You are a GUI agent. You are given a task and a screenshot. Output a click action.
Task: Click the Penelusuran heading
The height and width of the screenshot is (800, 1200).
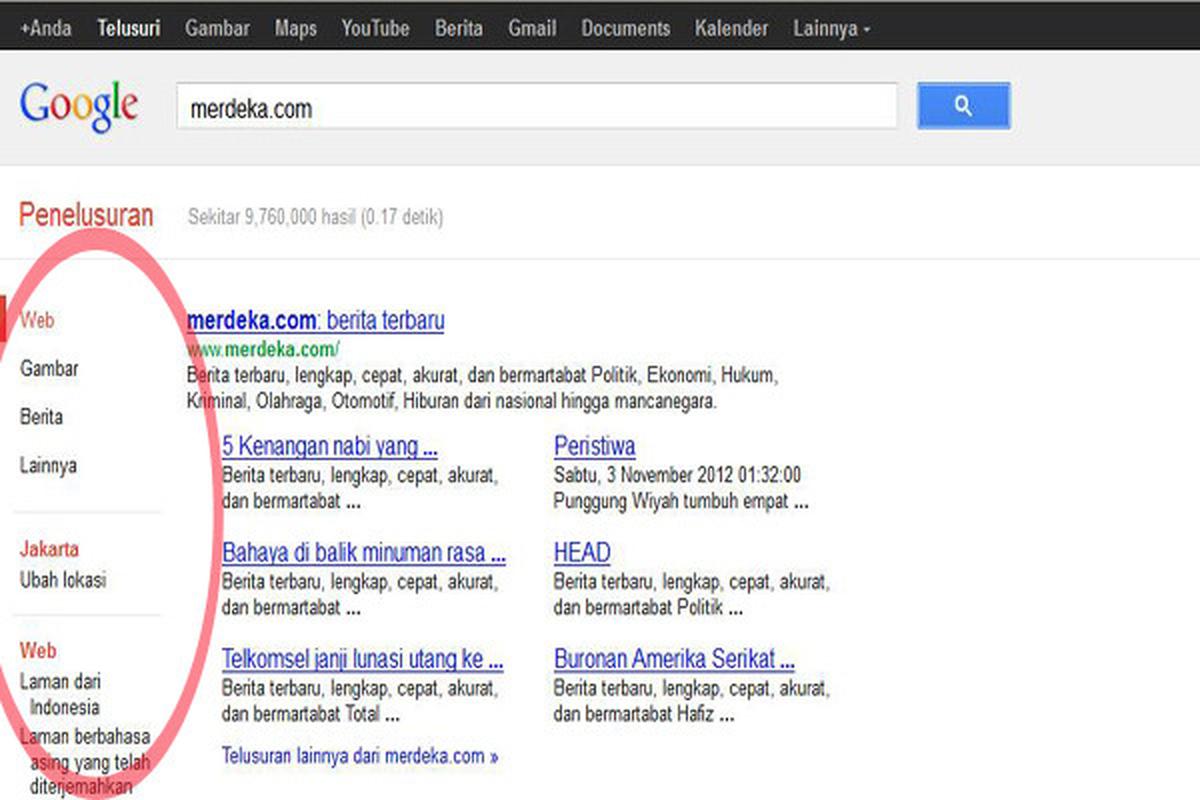click(x=86, y=215)
